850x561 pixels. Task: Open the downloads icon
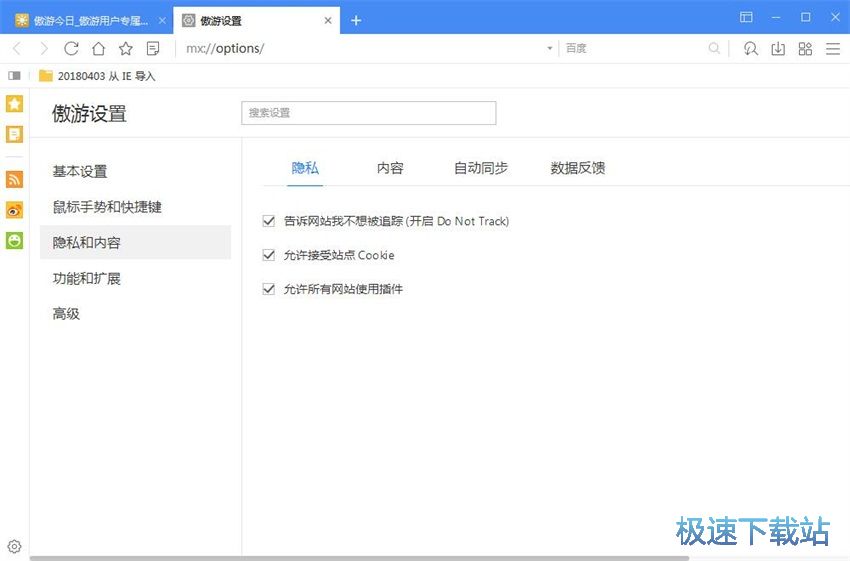(778, 49)
